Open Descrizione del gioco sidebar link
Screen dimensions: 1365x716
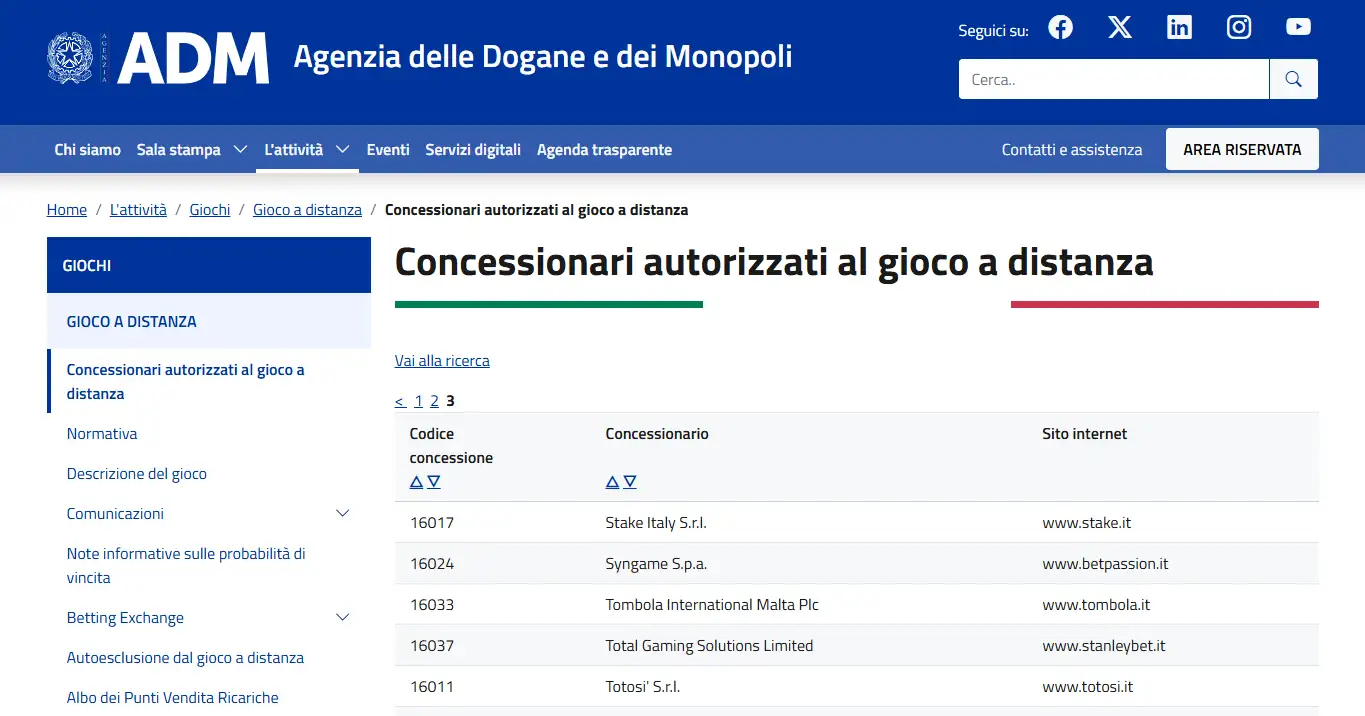click(137, 474)
